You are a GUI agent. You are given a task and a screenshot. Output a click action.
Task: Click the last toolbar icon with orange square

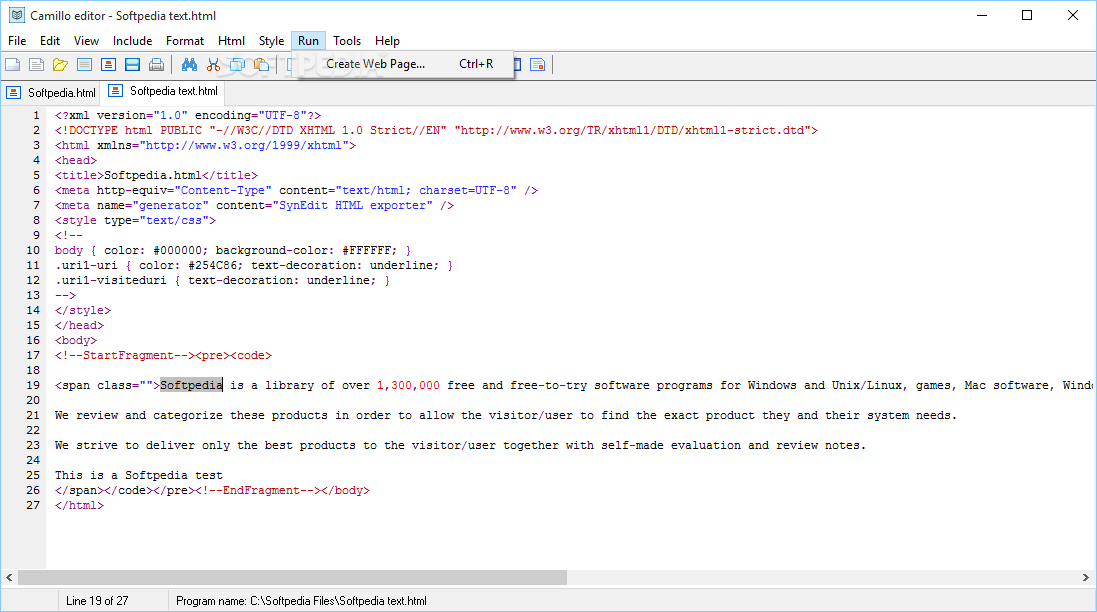click(537, 65)
